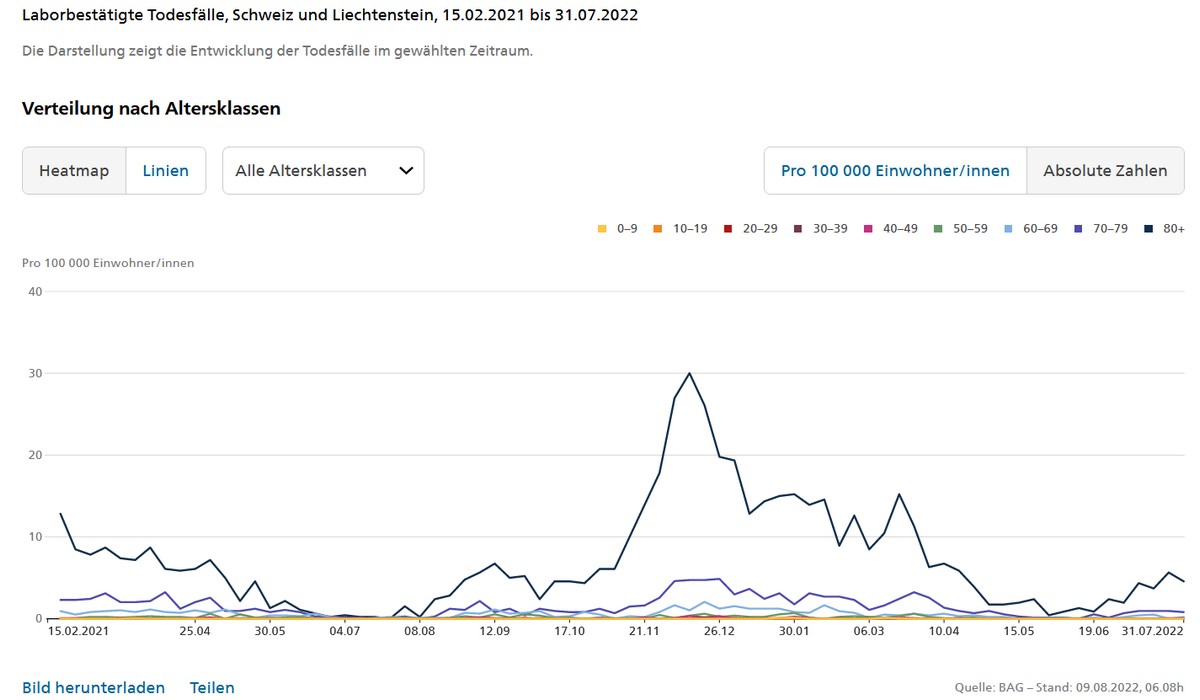Click the 30–39 legend marker

[798, 229]
